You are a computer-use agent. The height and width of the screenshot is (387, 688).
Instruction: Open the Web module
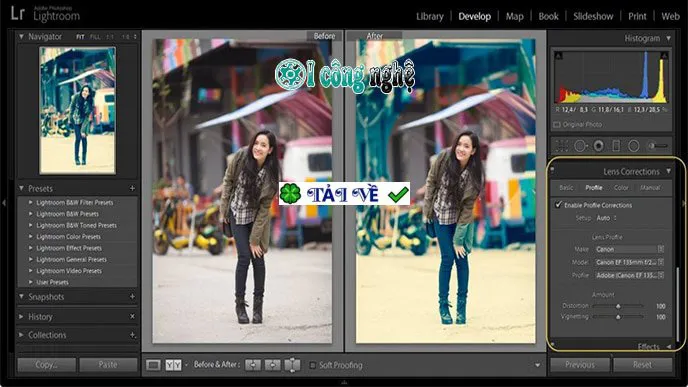[670, 17]
